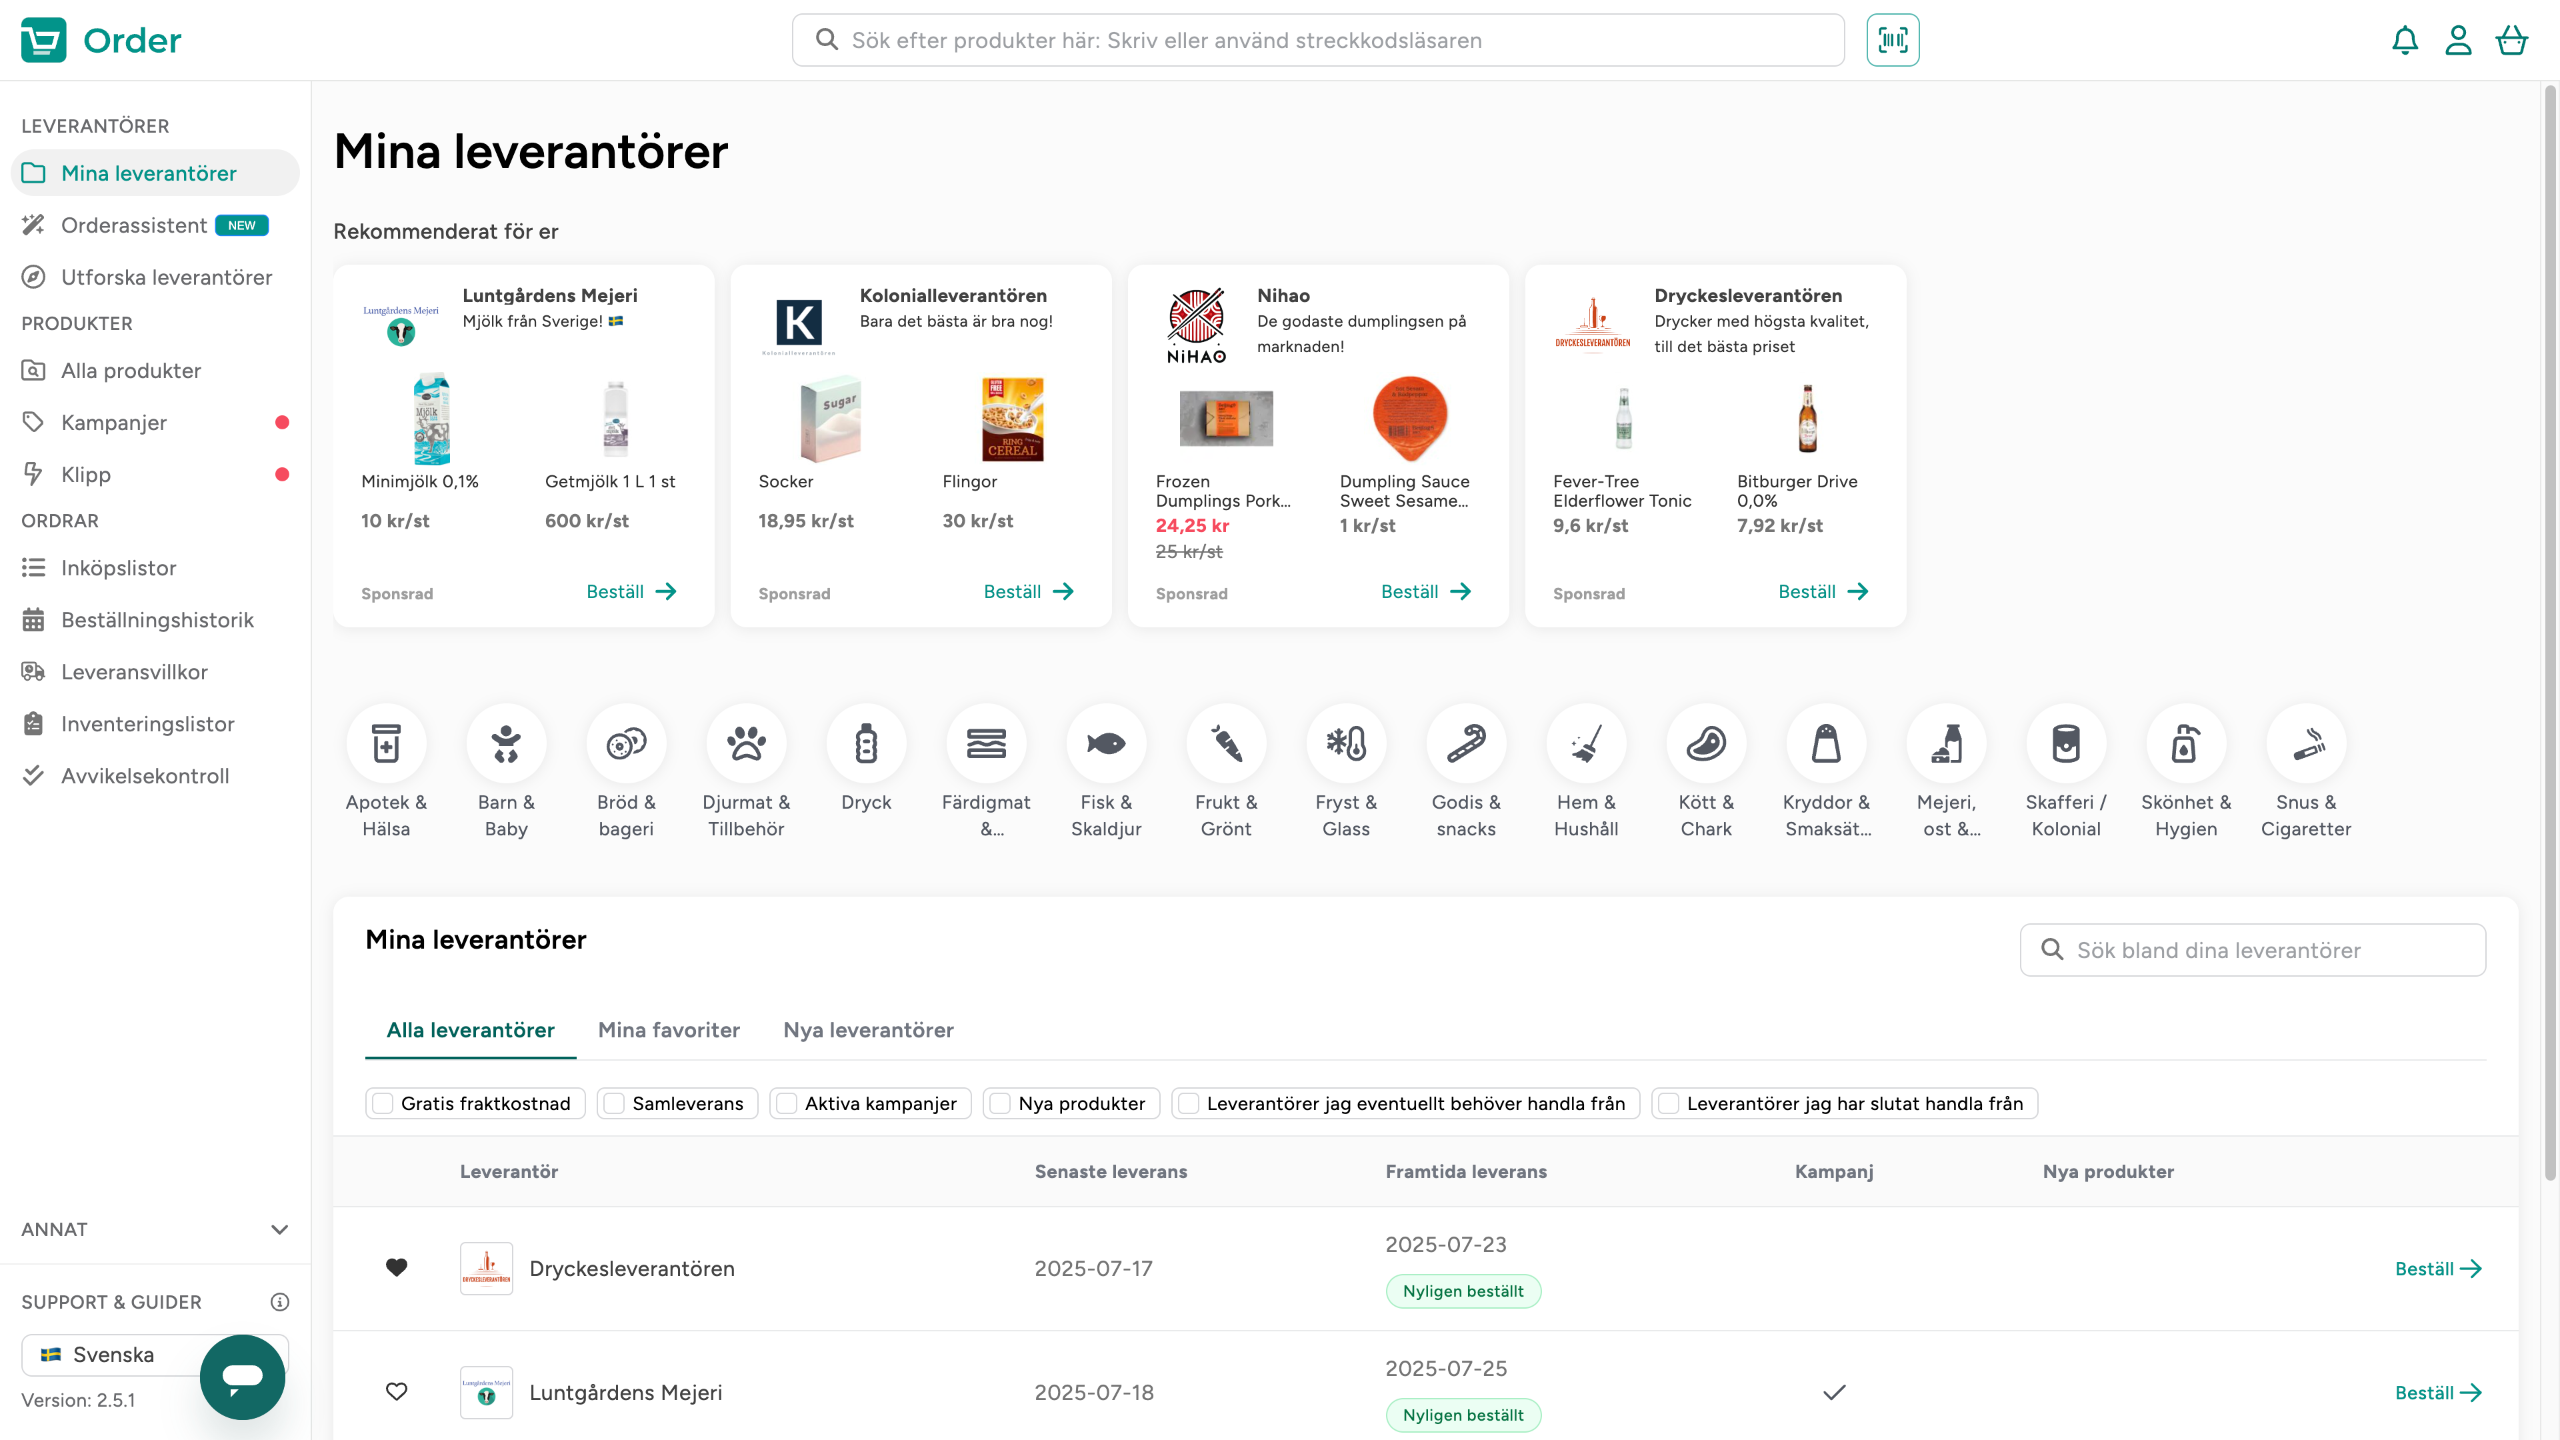Viewport: 2560px width, 1440px height.
Task: Click the Sök bland dina leverantörer field
Action: [x=2252, y=950]
